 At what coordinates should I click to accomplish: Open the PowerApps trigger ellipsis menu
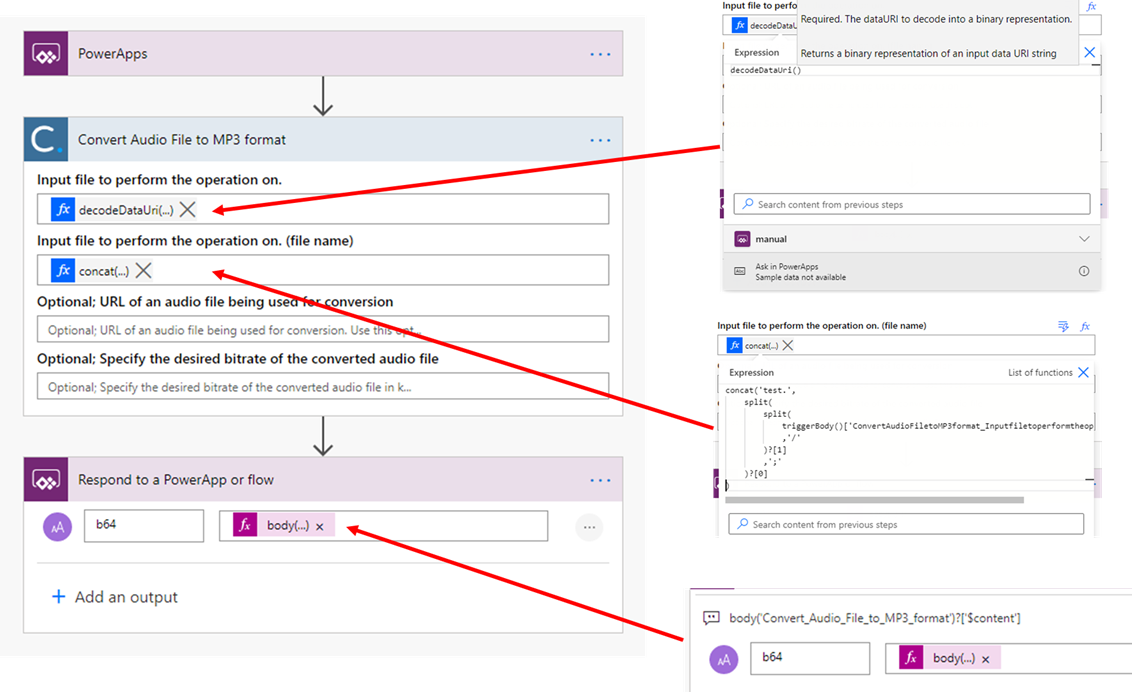(600, 54)
